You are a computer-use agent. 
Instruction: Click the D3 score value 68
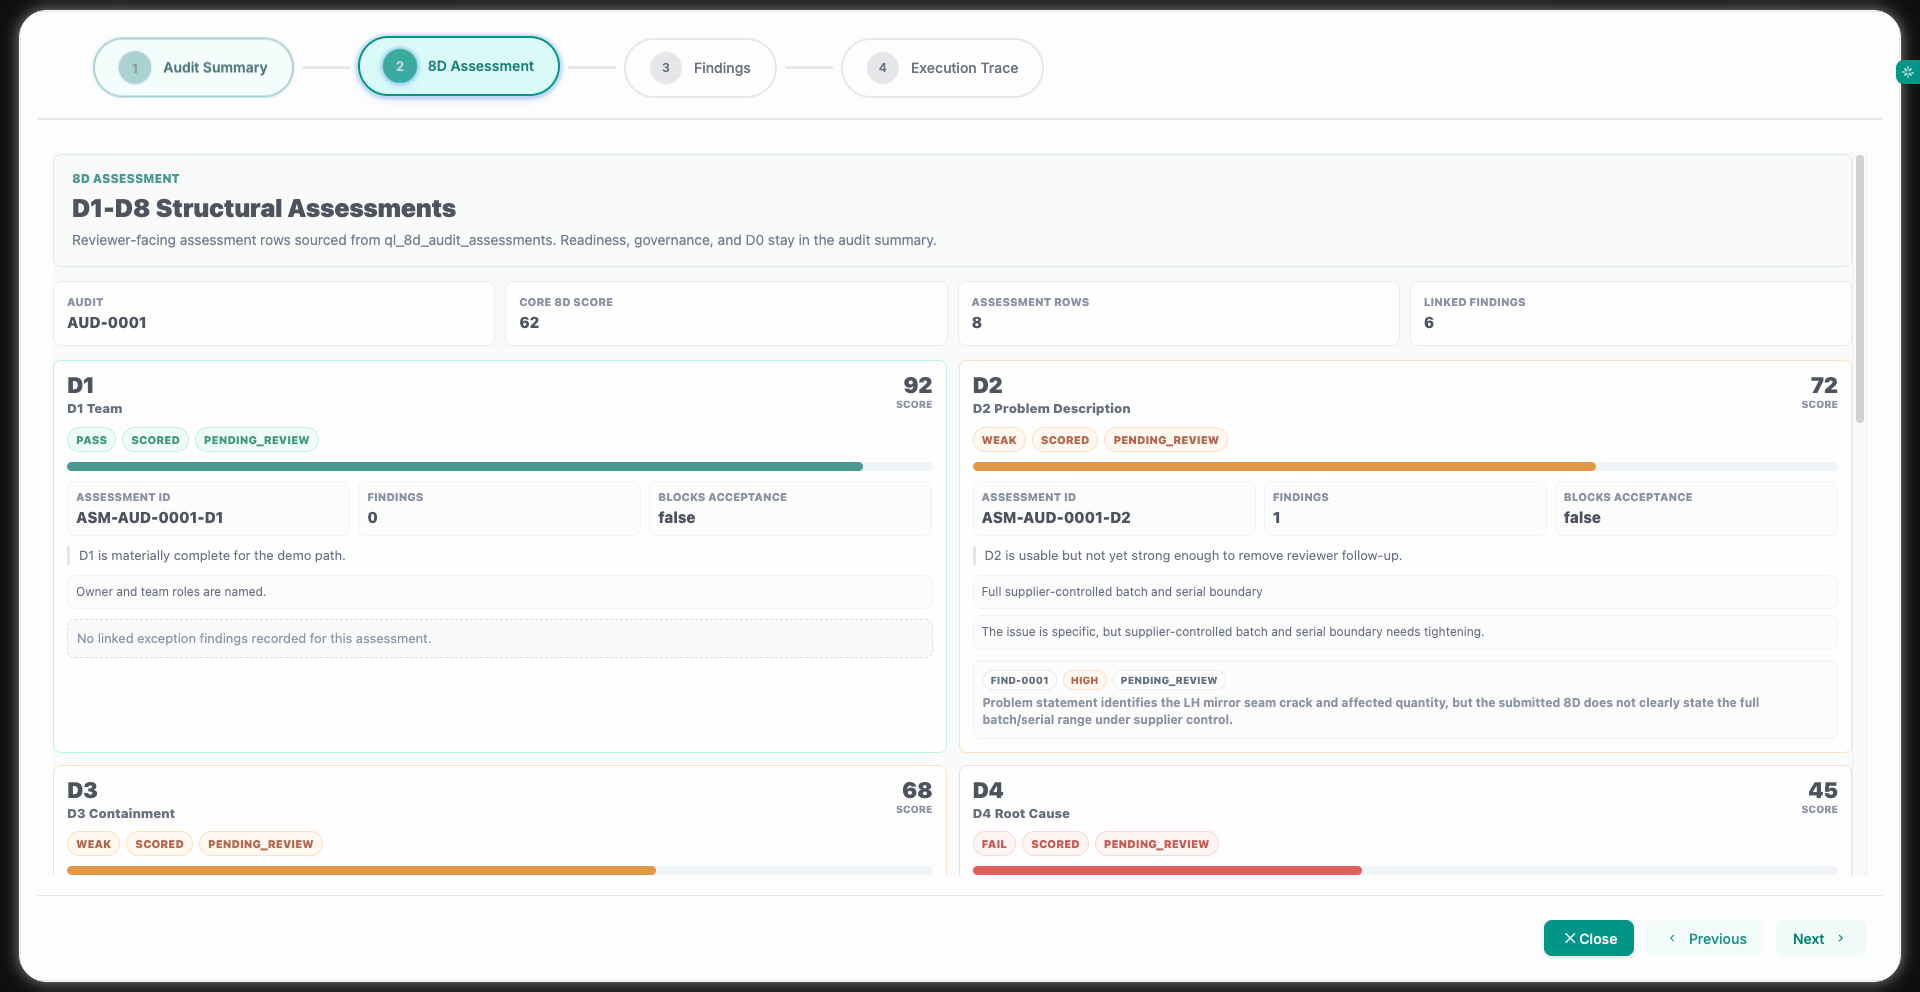pos(917,790)
